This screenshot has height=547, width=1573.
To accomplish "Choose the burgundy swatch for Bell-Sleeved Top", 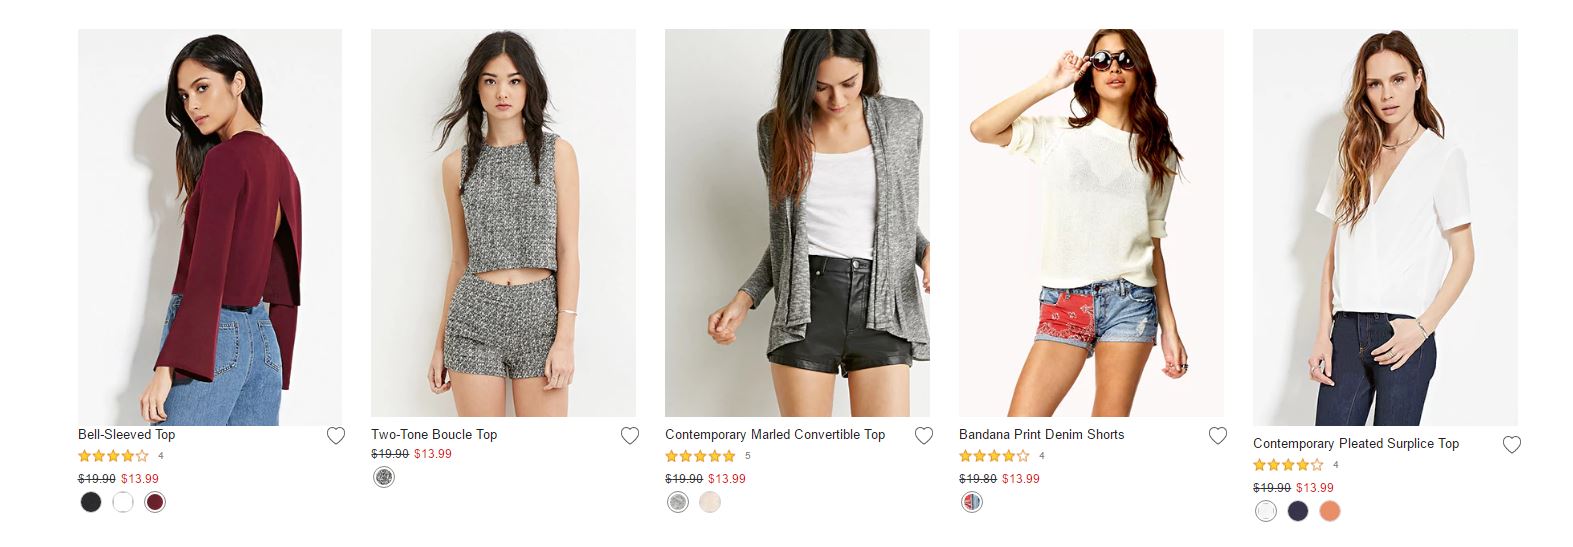I will point(154,502).
